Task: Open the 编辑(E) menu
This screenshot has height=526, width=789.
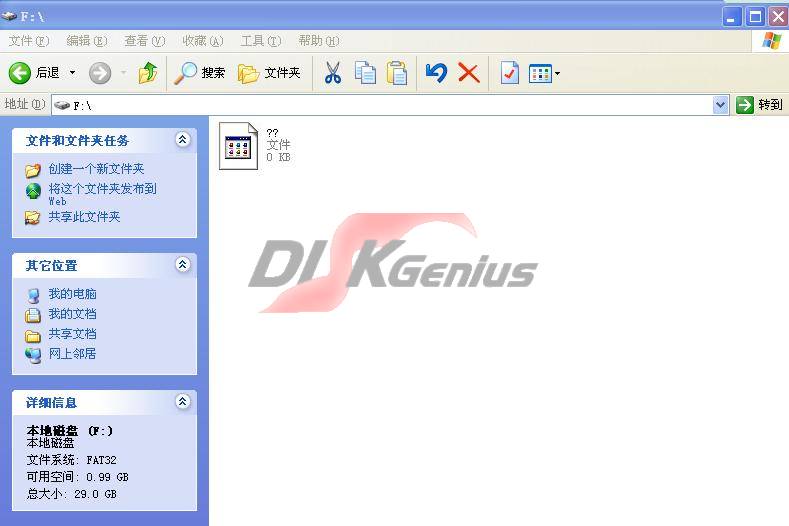Action: [x=87, y=41]
